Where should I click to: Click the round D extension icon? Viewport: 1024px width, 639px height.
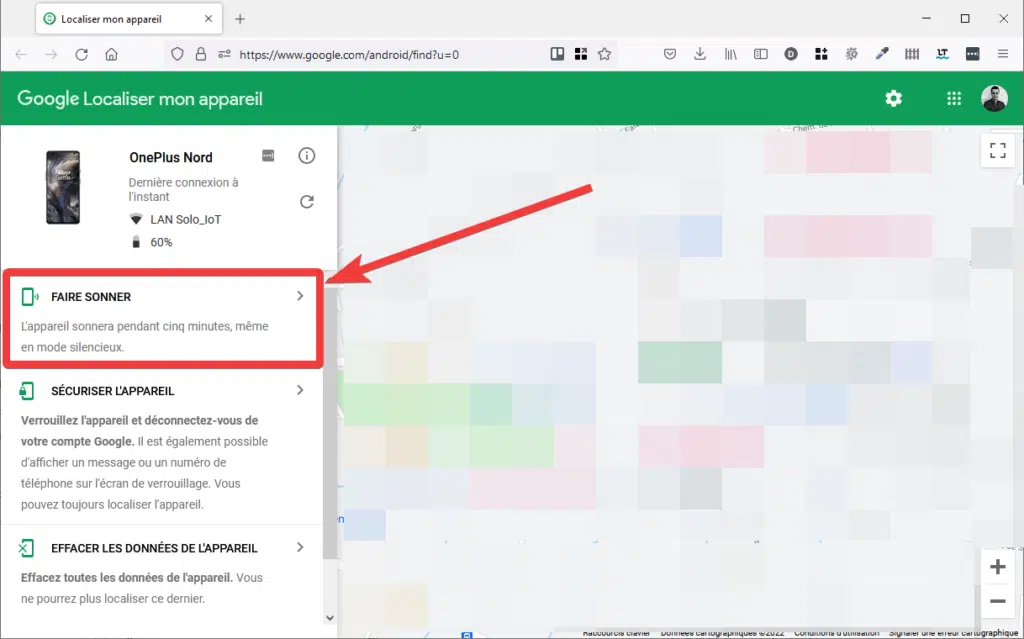(791, 54)
